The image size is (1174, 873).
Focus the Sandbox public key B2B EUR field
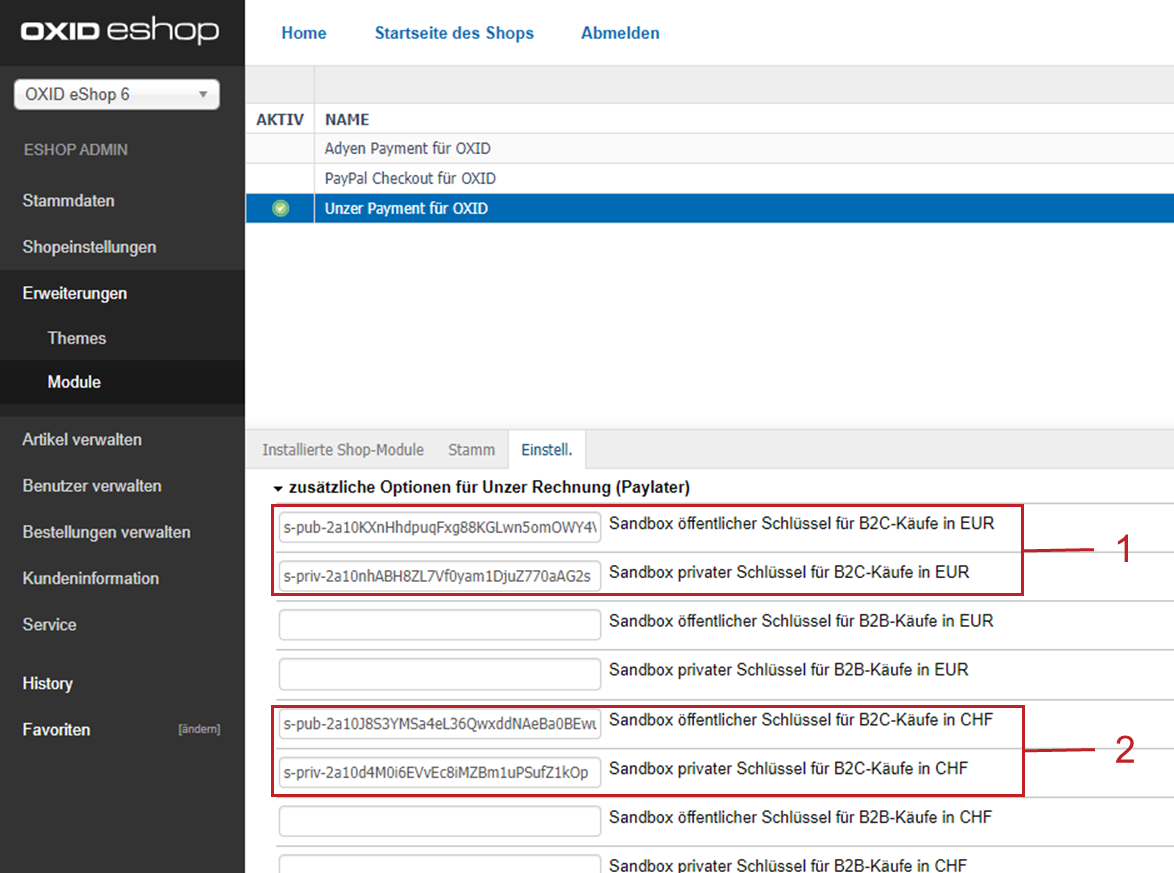tap(440, 624)
